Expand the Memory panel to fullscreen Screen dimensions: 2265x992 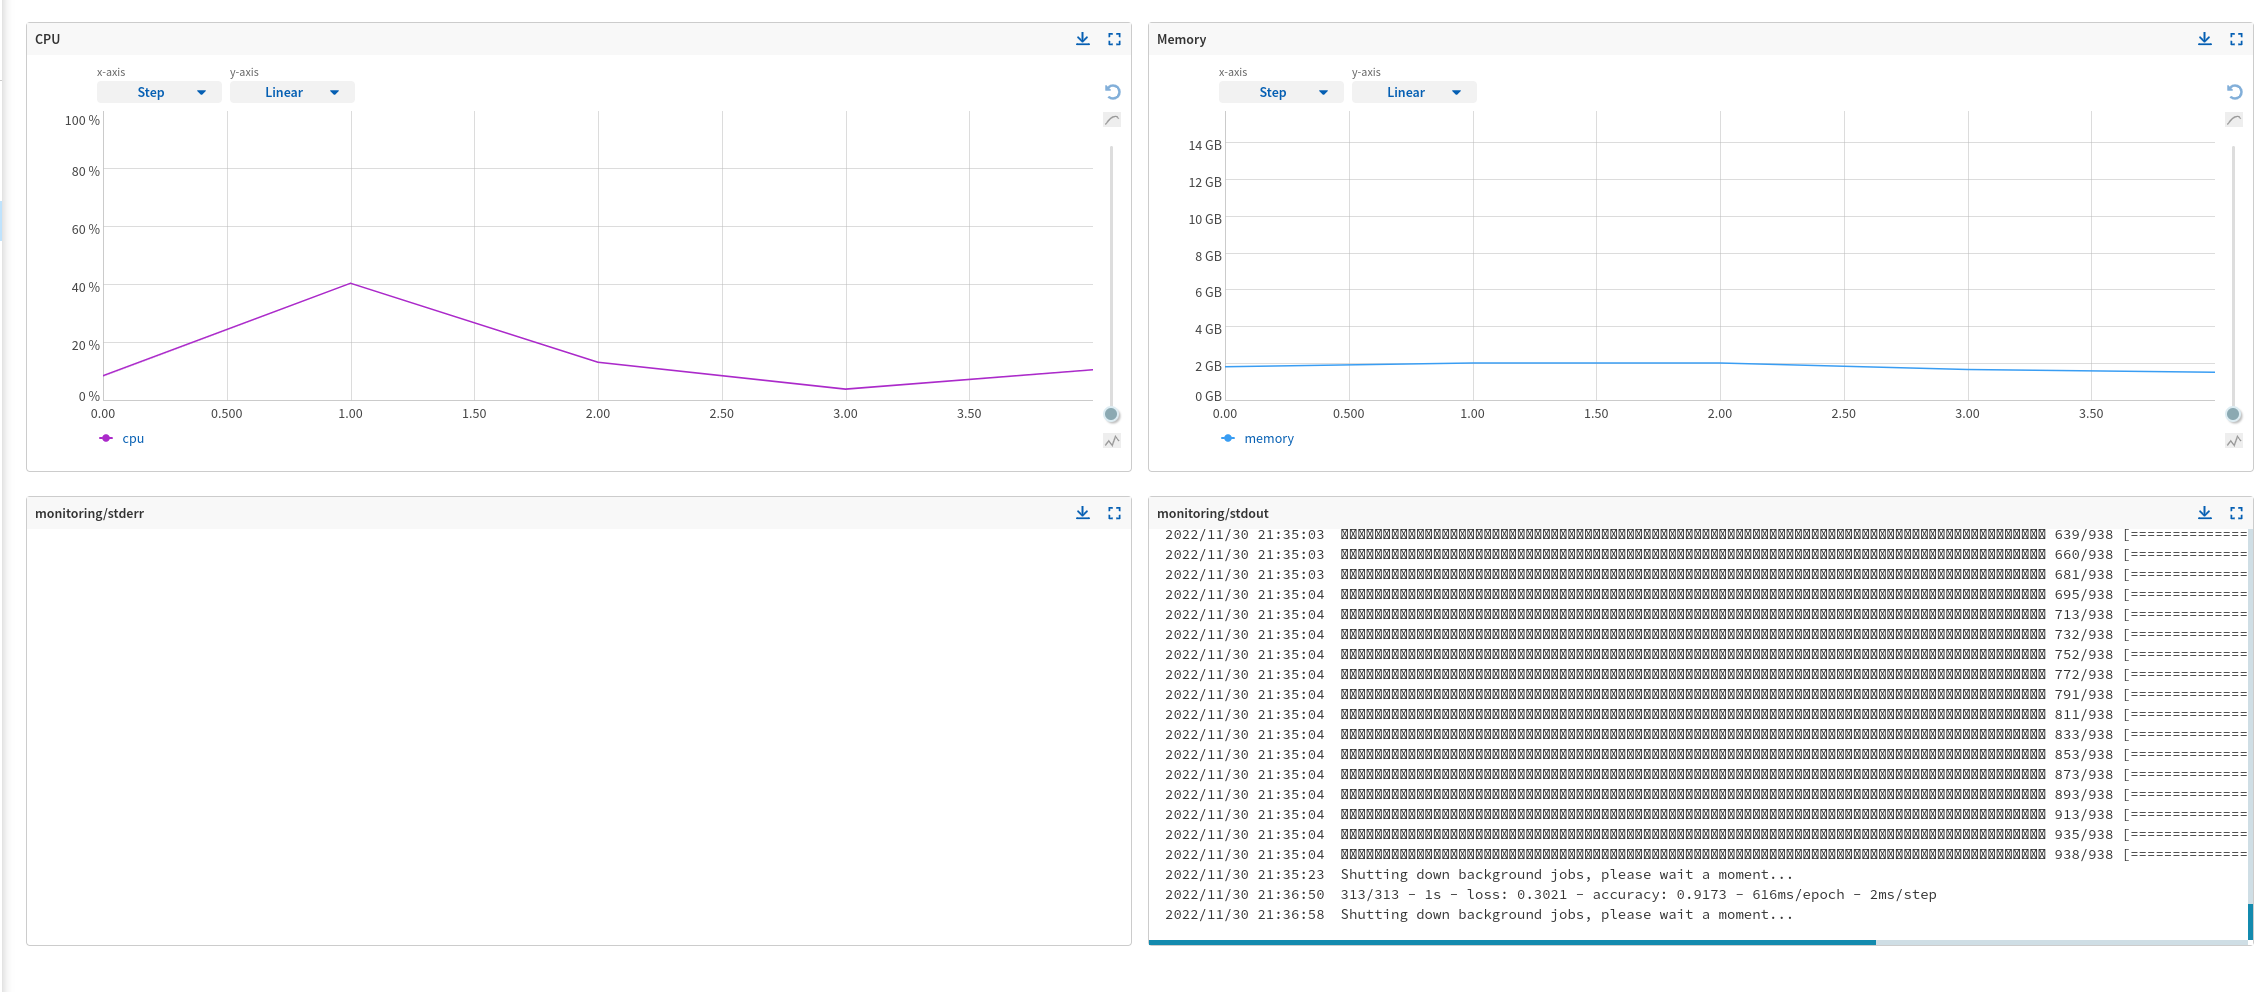[2237, 39]
